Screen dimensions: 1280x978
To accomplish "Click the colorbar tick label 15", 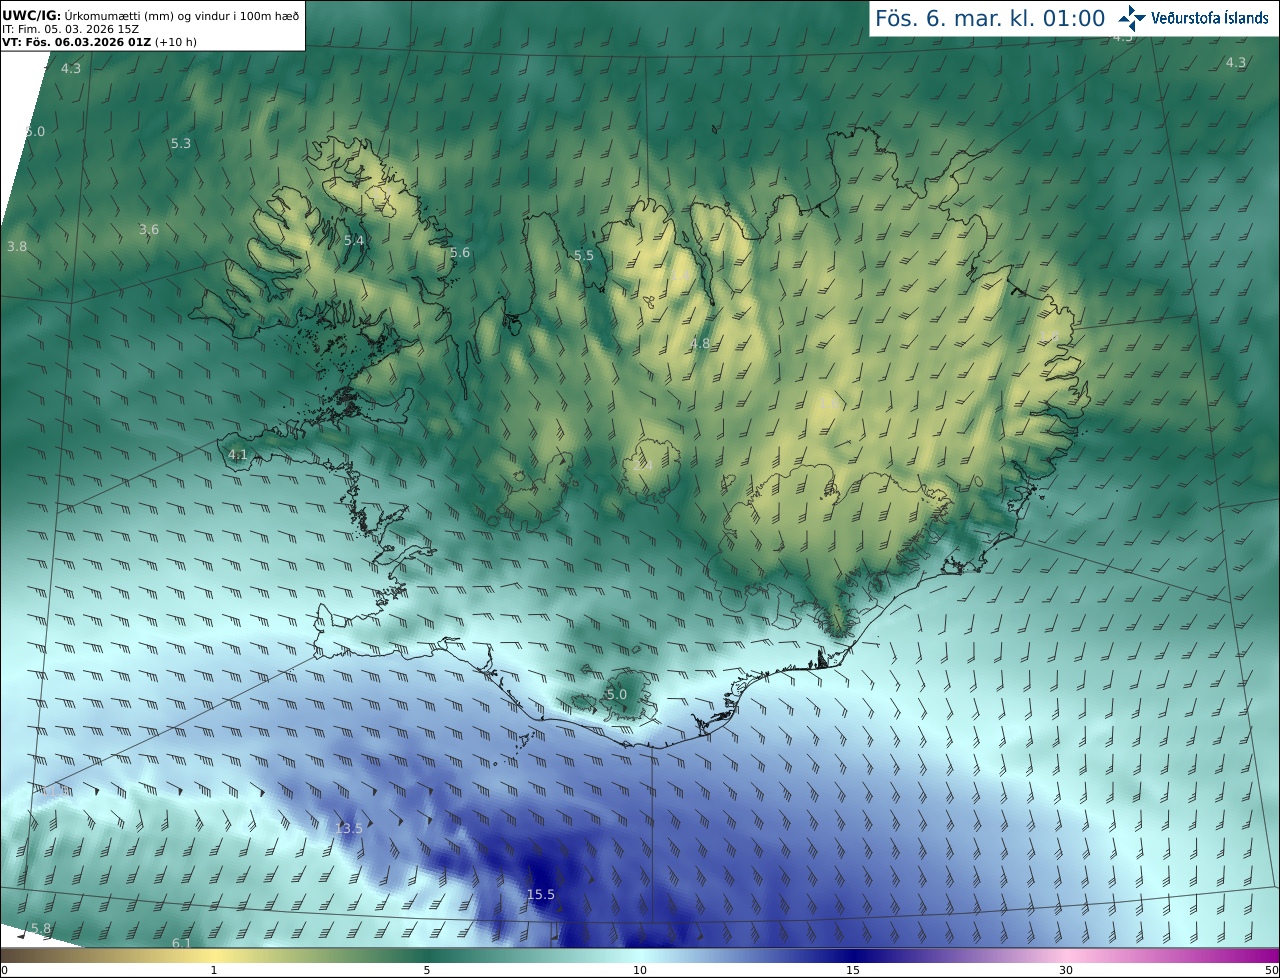I will click(x=853, y=970).
